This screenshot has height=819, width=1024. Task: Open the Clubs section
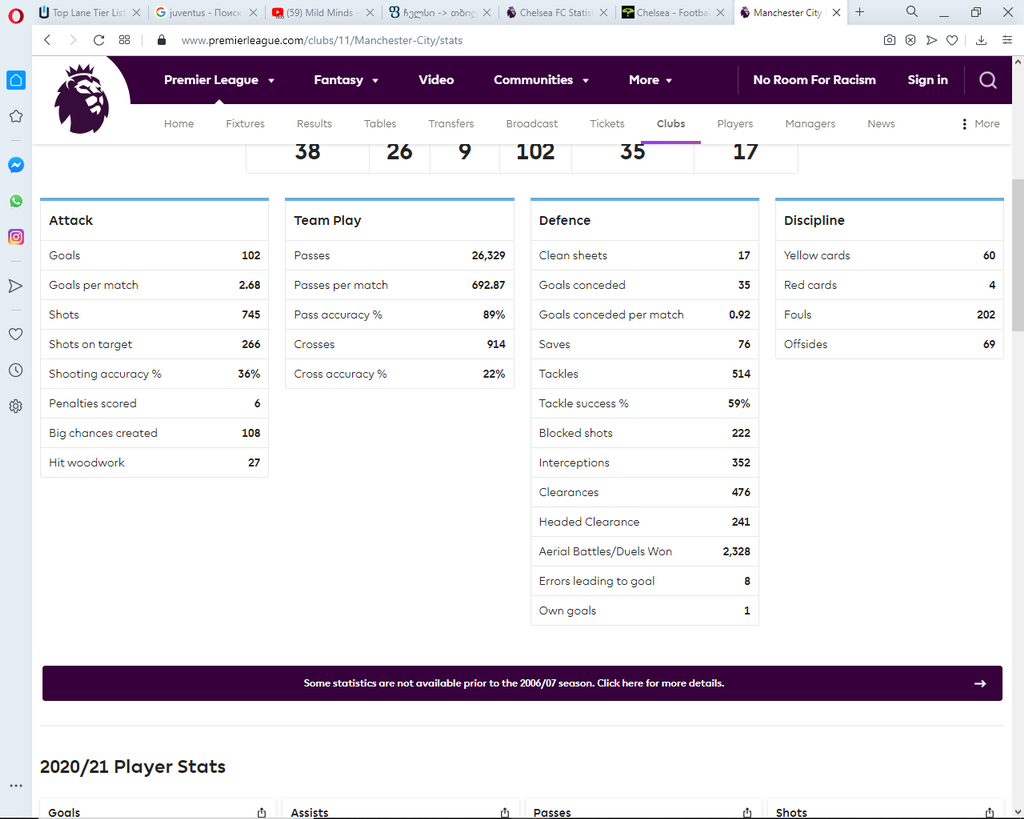pyautogui.click(x=671, y=123)
